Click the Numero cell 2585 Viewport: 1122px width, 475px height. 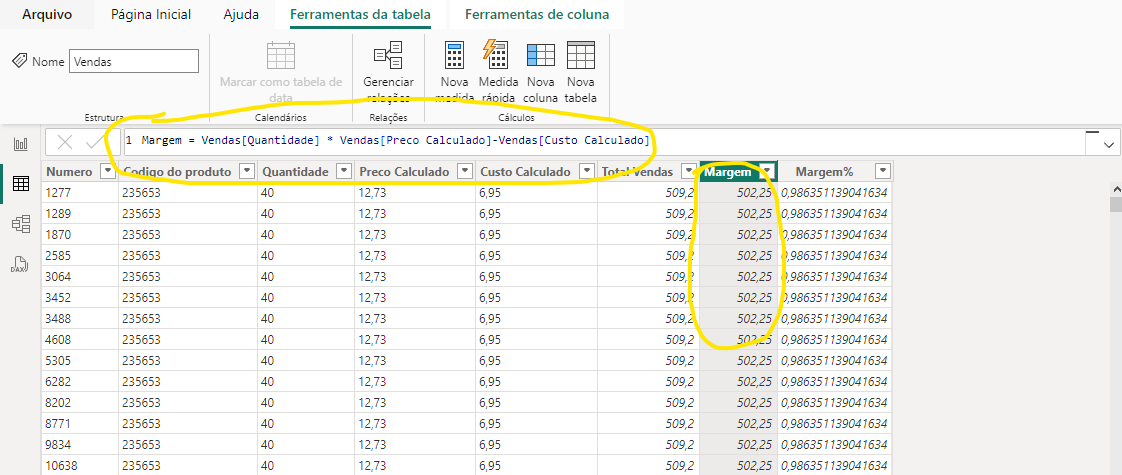(x=81, y=255)
